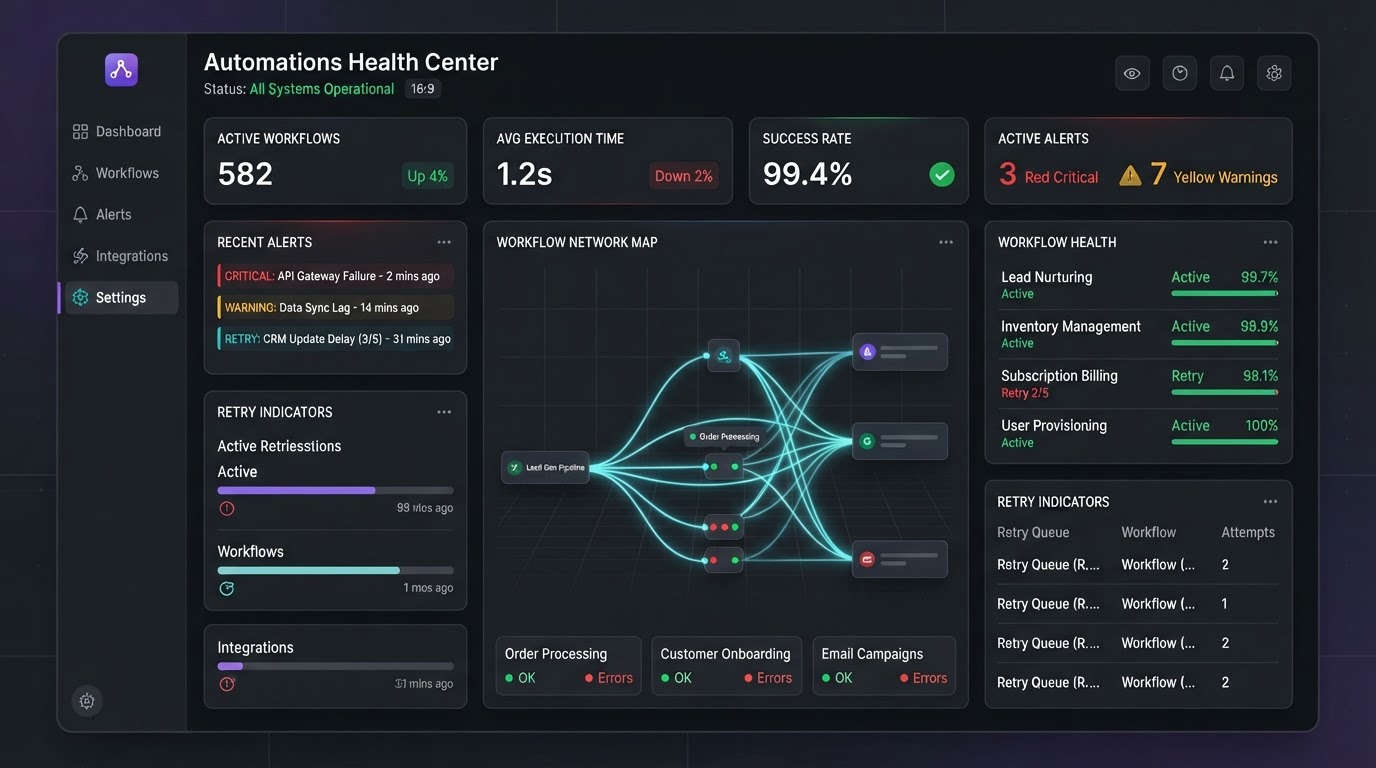Click the purple app logo icon

tap(121, 70)
